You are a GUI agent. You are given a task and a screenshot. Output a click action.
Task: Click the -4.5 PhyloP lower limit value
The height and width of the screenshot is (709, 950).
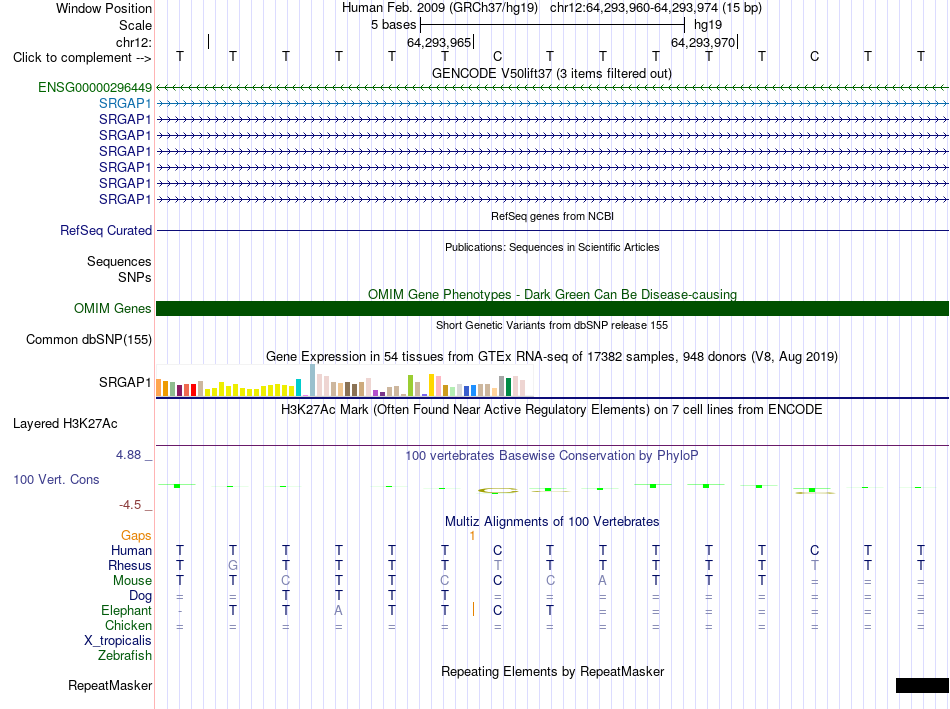(x=130, y=505)
